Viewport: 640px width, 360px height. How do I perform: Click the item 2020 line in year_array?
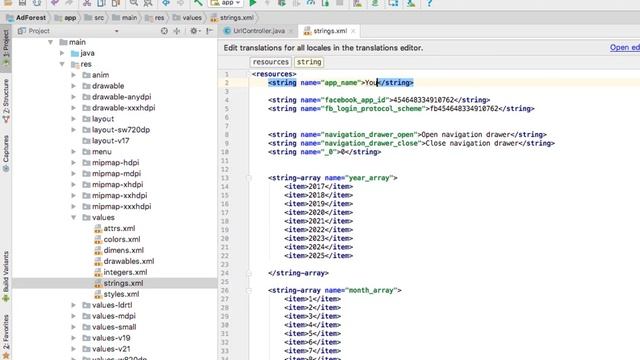pyautogui.click(x=318, y=213)
